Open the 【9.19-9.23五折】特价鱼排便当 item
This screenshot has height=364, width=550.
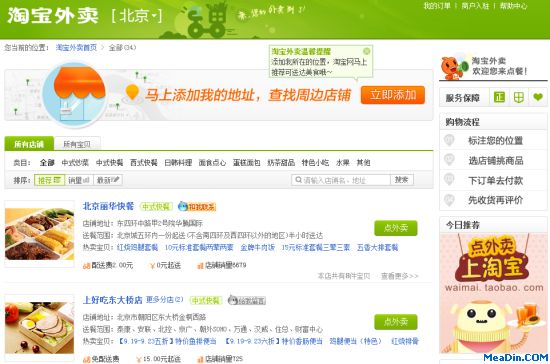click(167, 341)
